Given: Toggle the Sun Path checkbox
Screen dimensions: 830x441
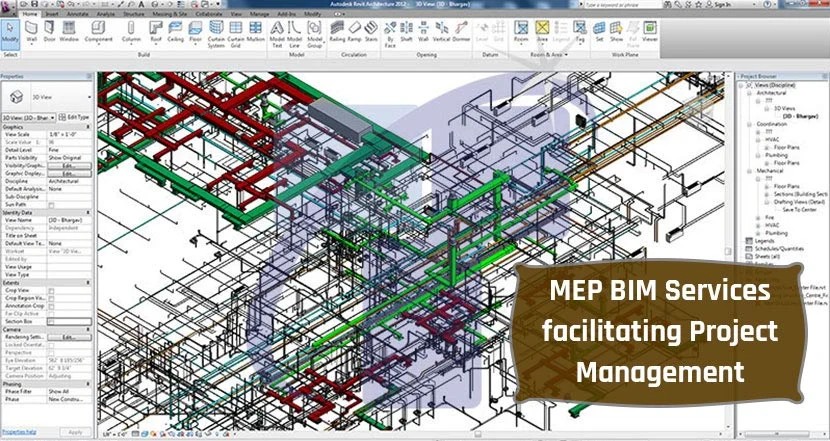Looking at the screenshot, I should click(51, 205).
